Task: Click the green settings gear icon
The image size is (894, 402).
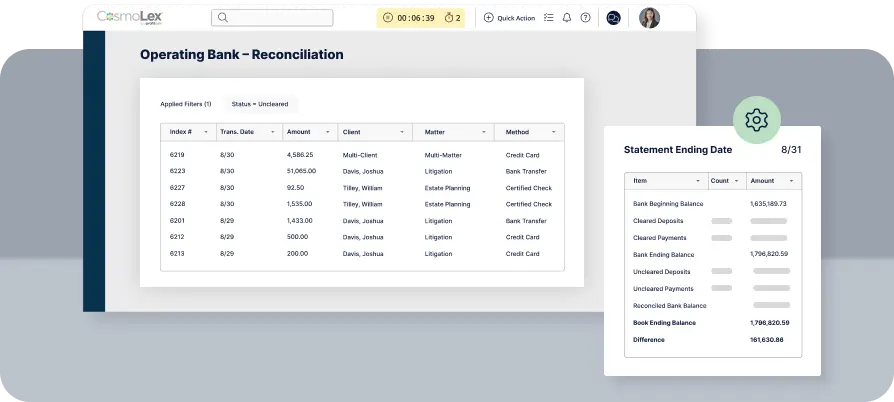Action: pos(756,121)
